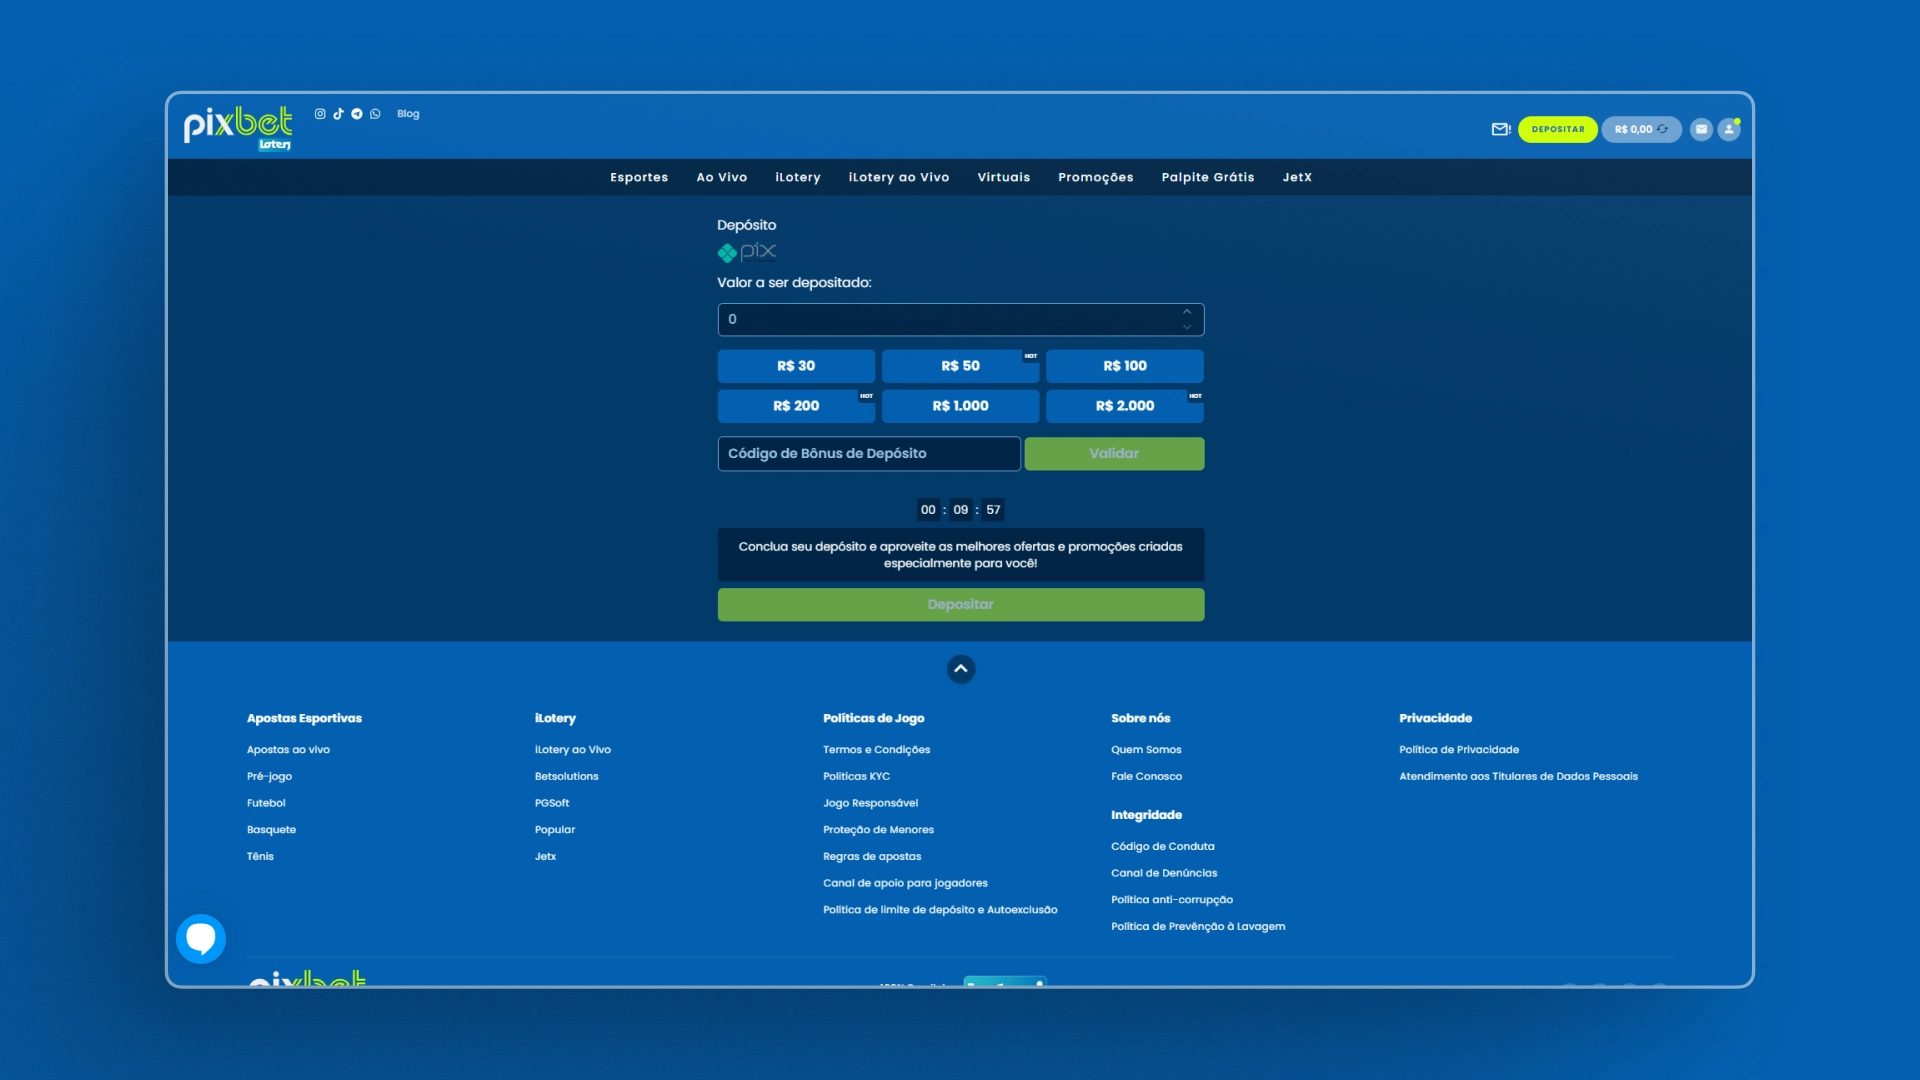
Task: Click the Pix payment method logo
Action: [747, 252]
